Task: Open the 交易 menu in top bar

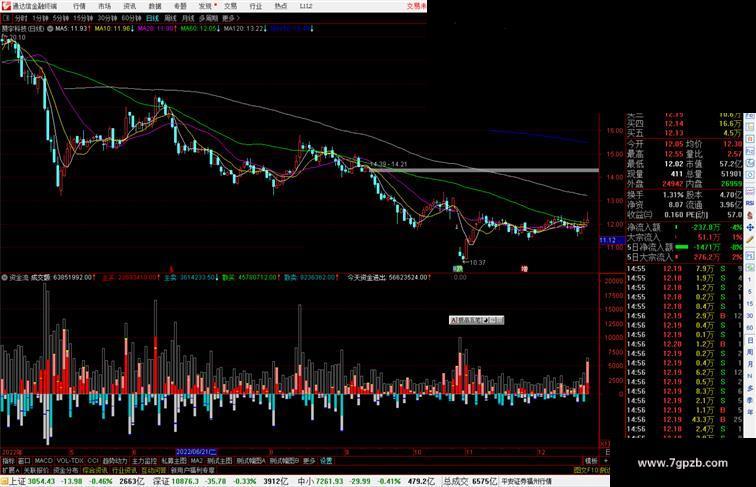Action: [230, 6]
